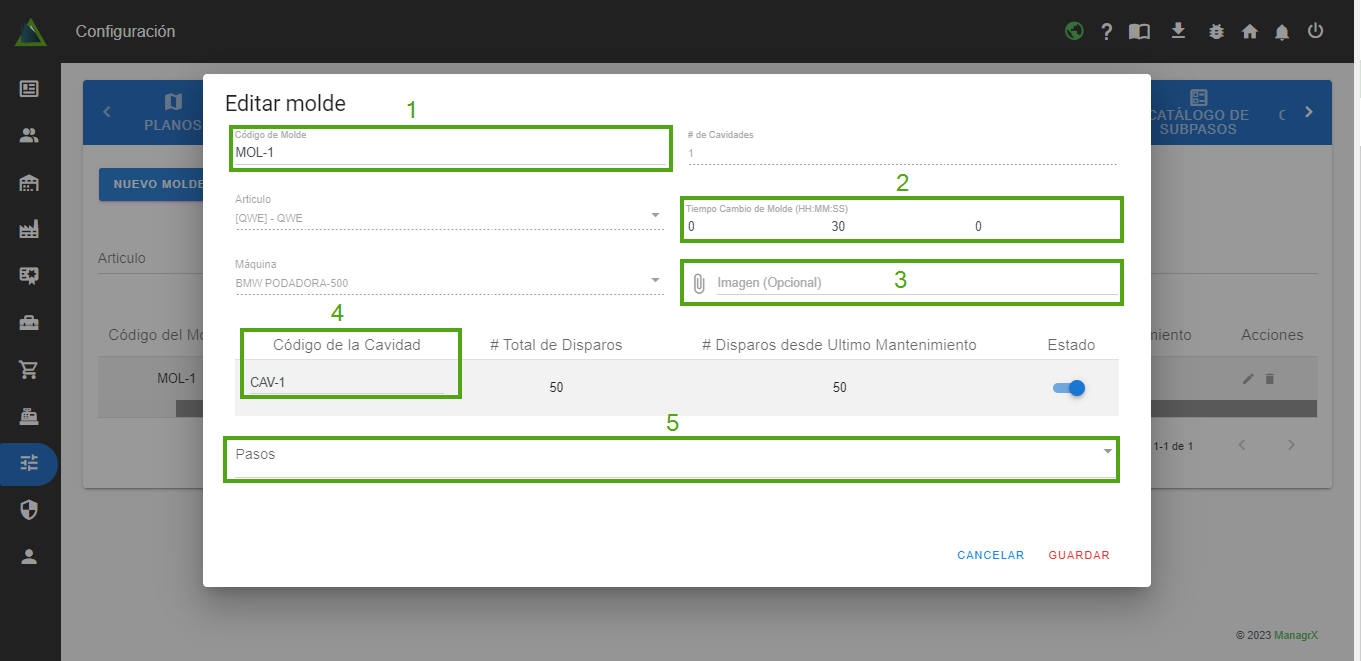Log out using the power icon
Image resolution: width=1361 pixels, height=661 pixels.
click(1316, 31)
